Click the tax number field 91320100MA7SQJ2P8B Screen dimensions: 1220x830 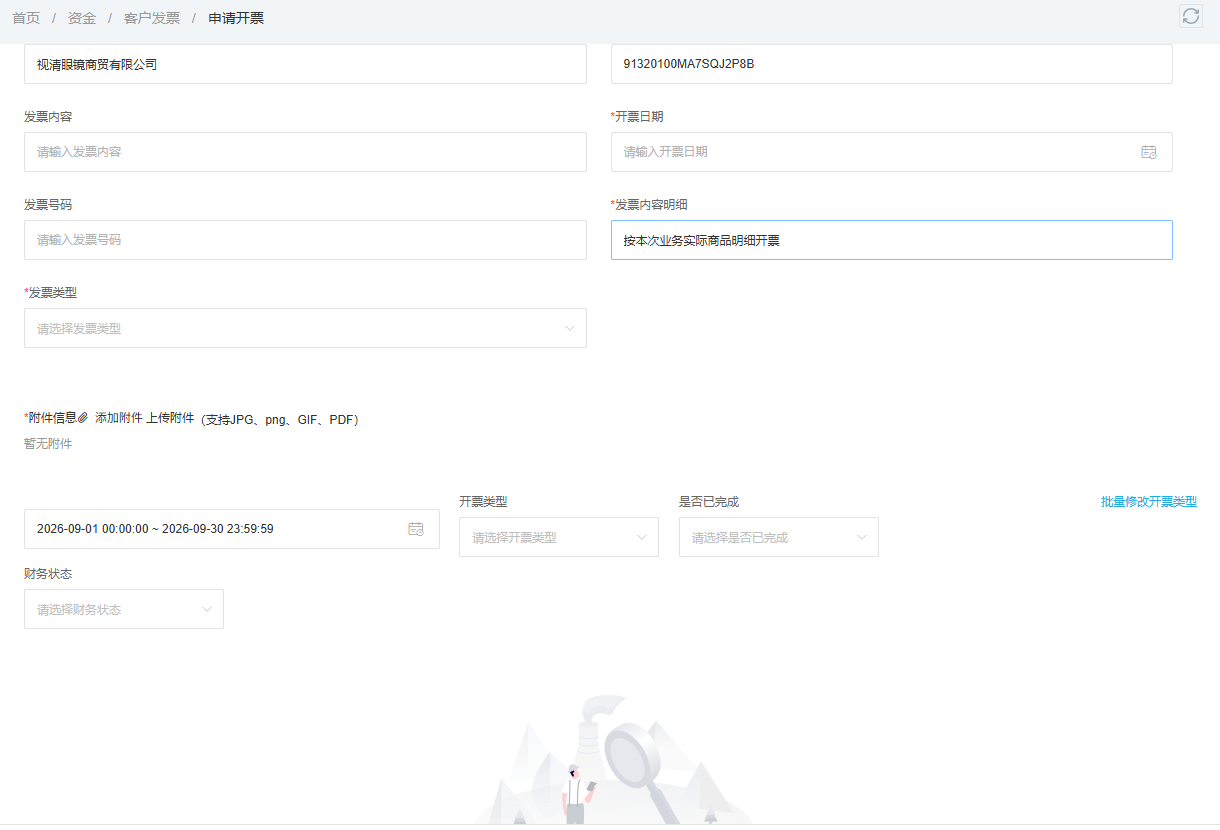click(891, 64)
